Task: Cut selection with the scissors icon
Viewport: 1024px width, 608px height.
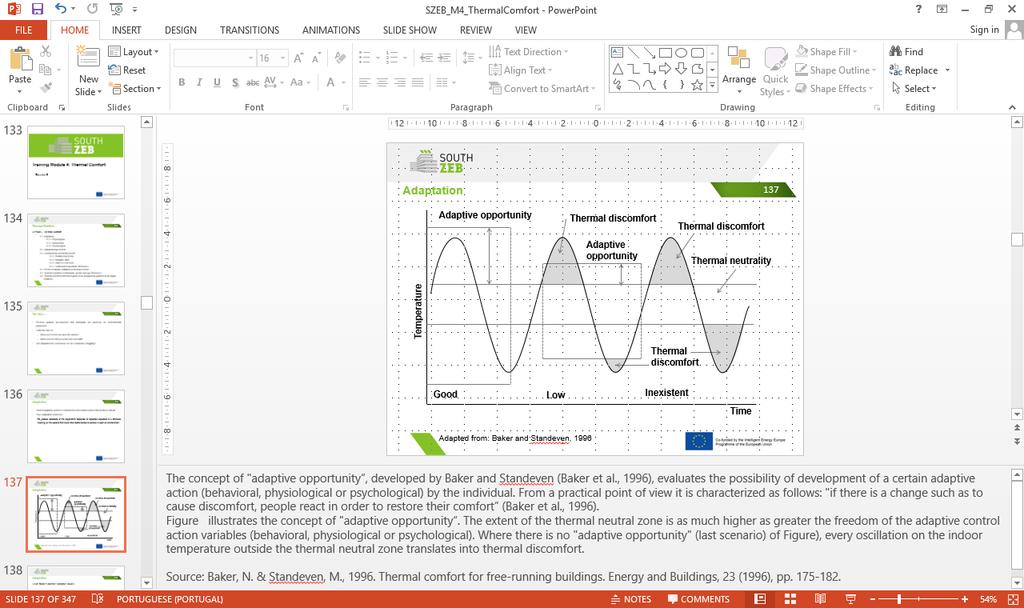Action: coord(46,51)
